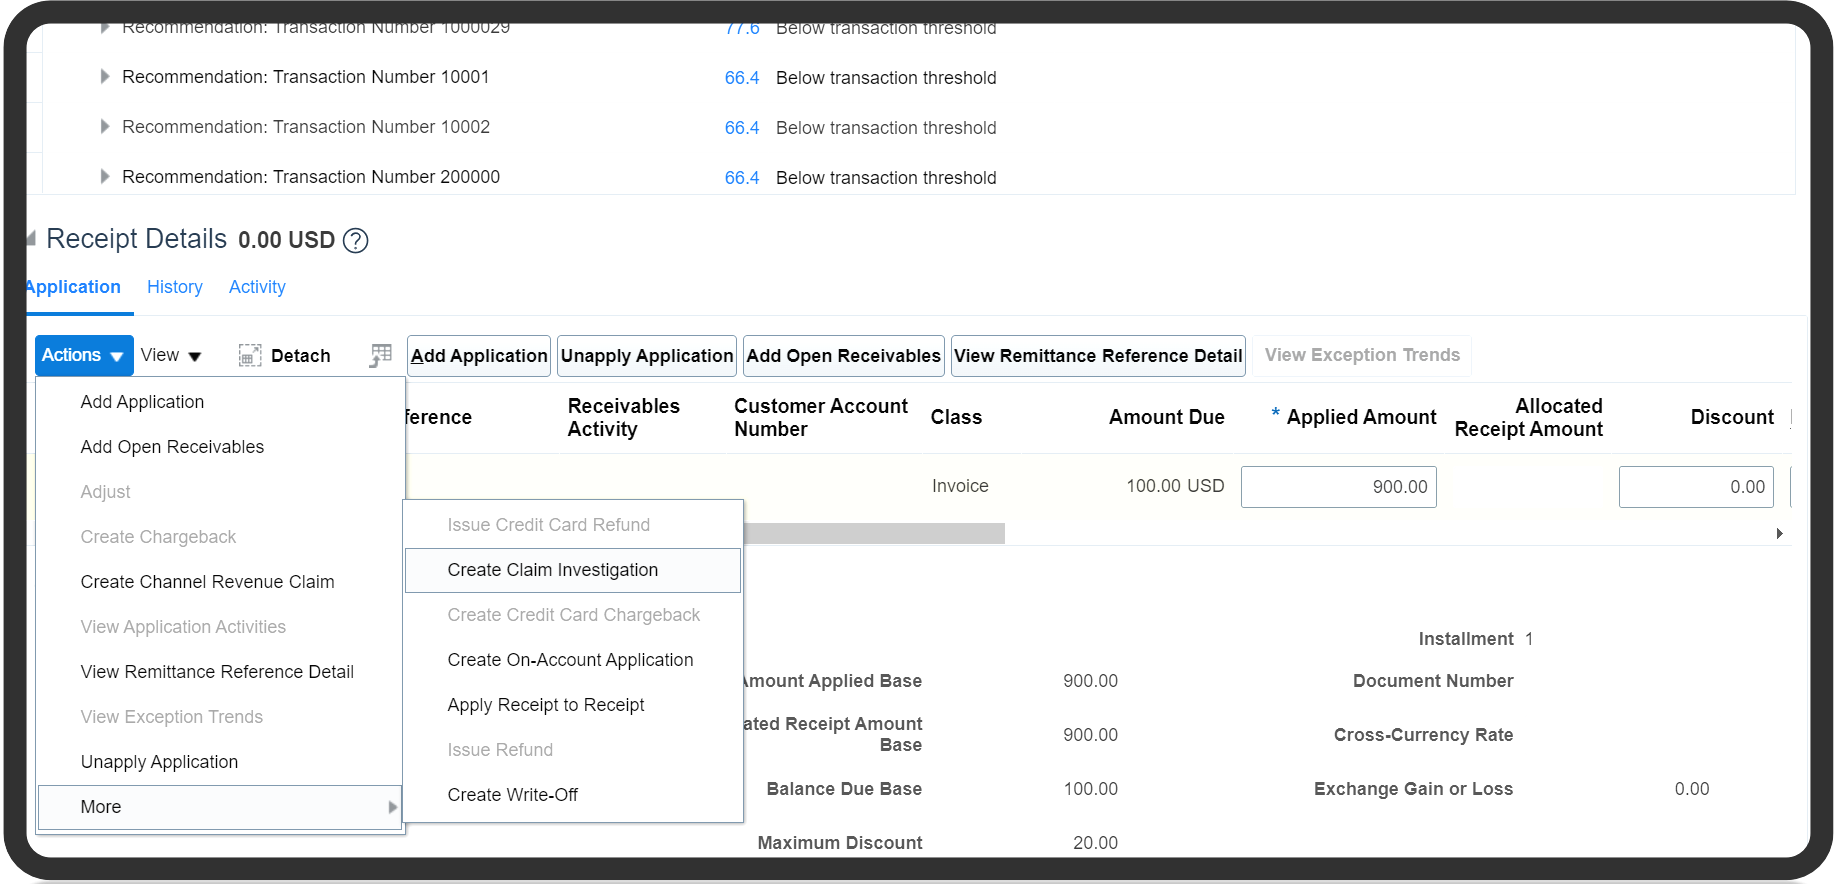The image size is (1837, 884).
Task: Open score 66.4 link for Transaction 10001
Action: point(742,78)
